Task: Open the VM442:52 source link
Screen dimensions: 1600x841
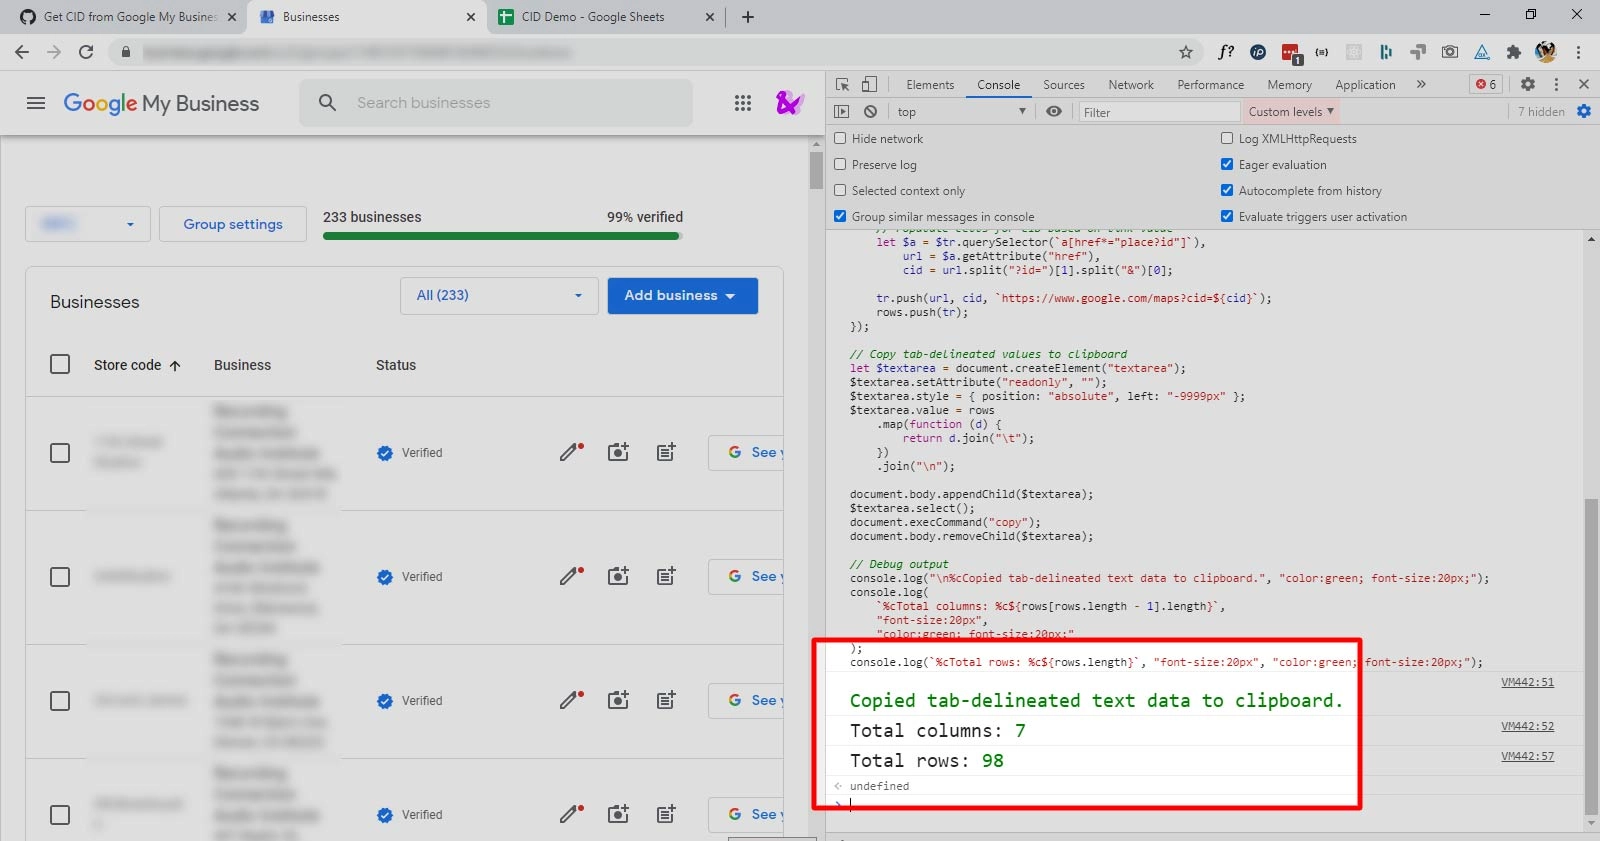Action: coord(1527,726)
